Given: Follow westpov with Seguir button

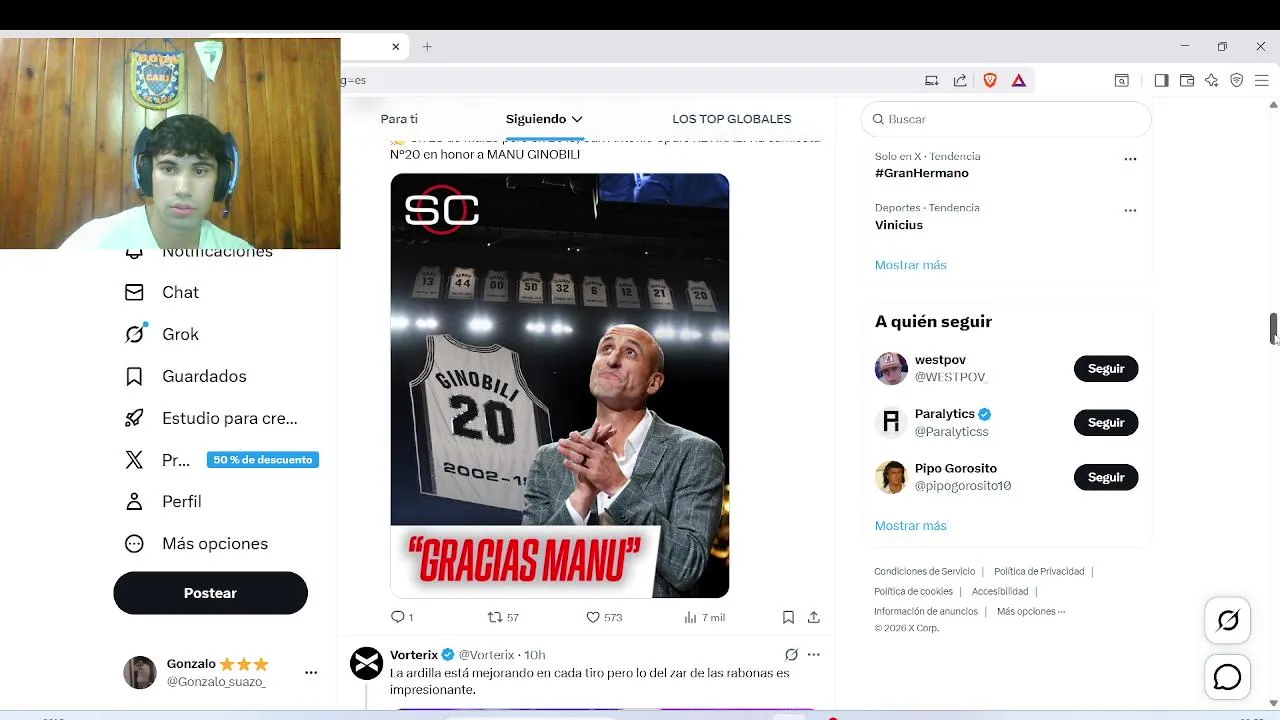Looking at the screenshot, I should [x=1106, y=369].
